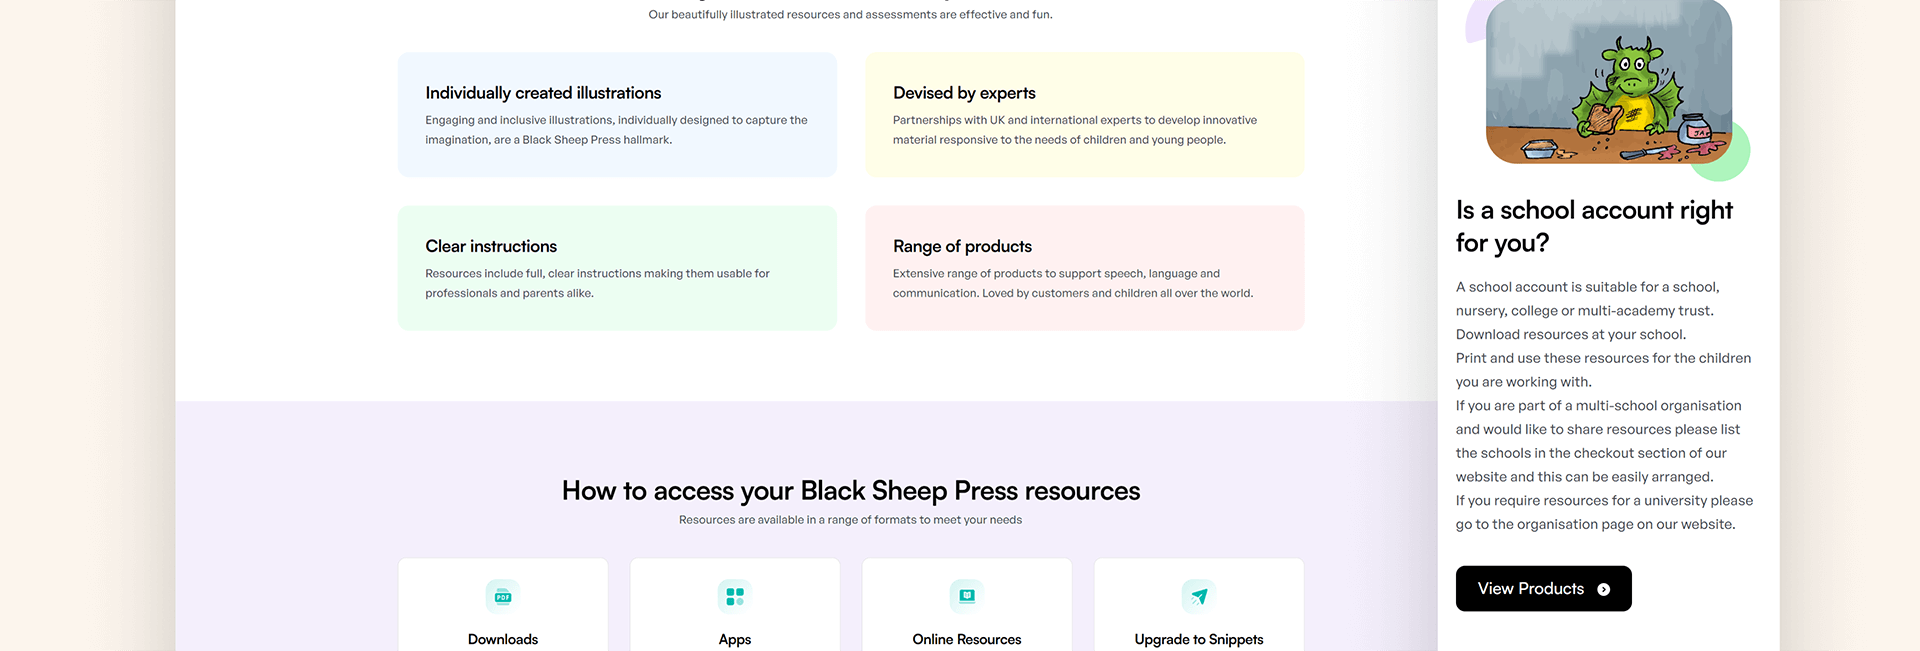Click the Online Resources icon

pyautogui.click(x=967, y=596)
